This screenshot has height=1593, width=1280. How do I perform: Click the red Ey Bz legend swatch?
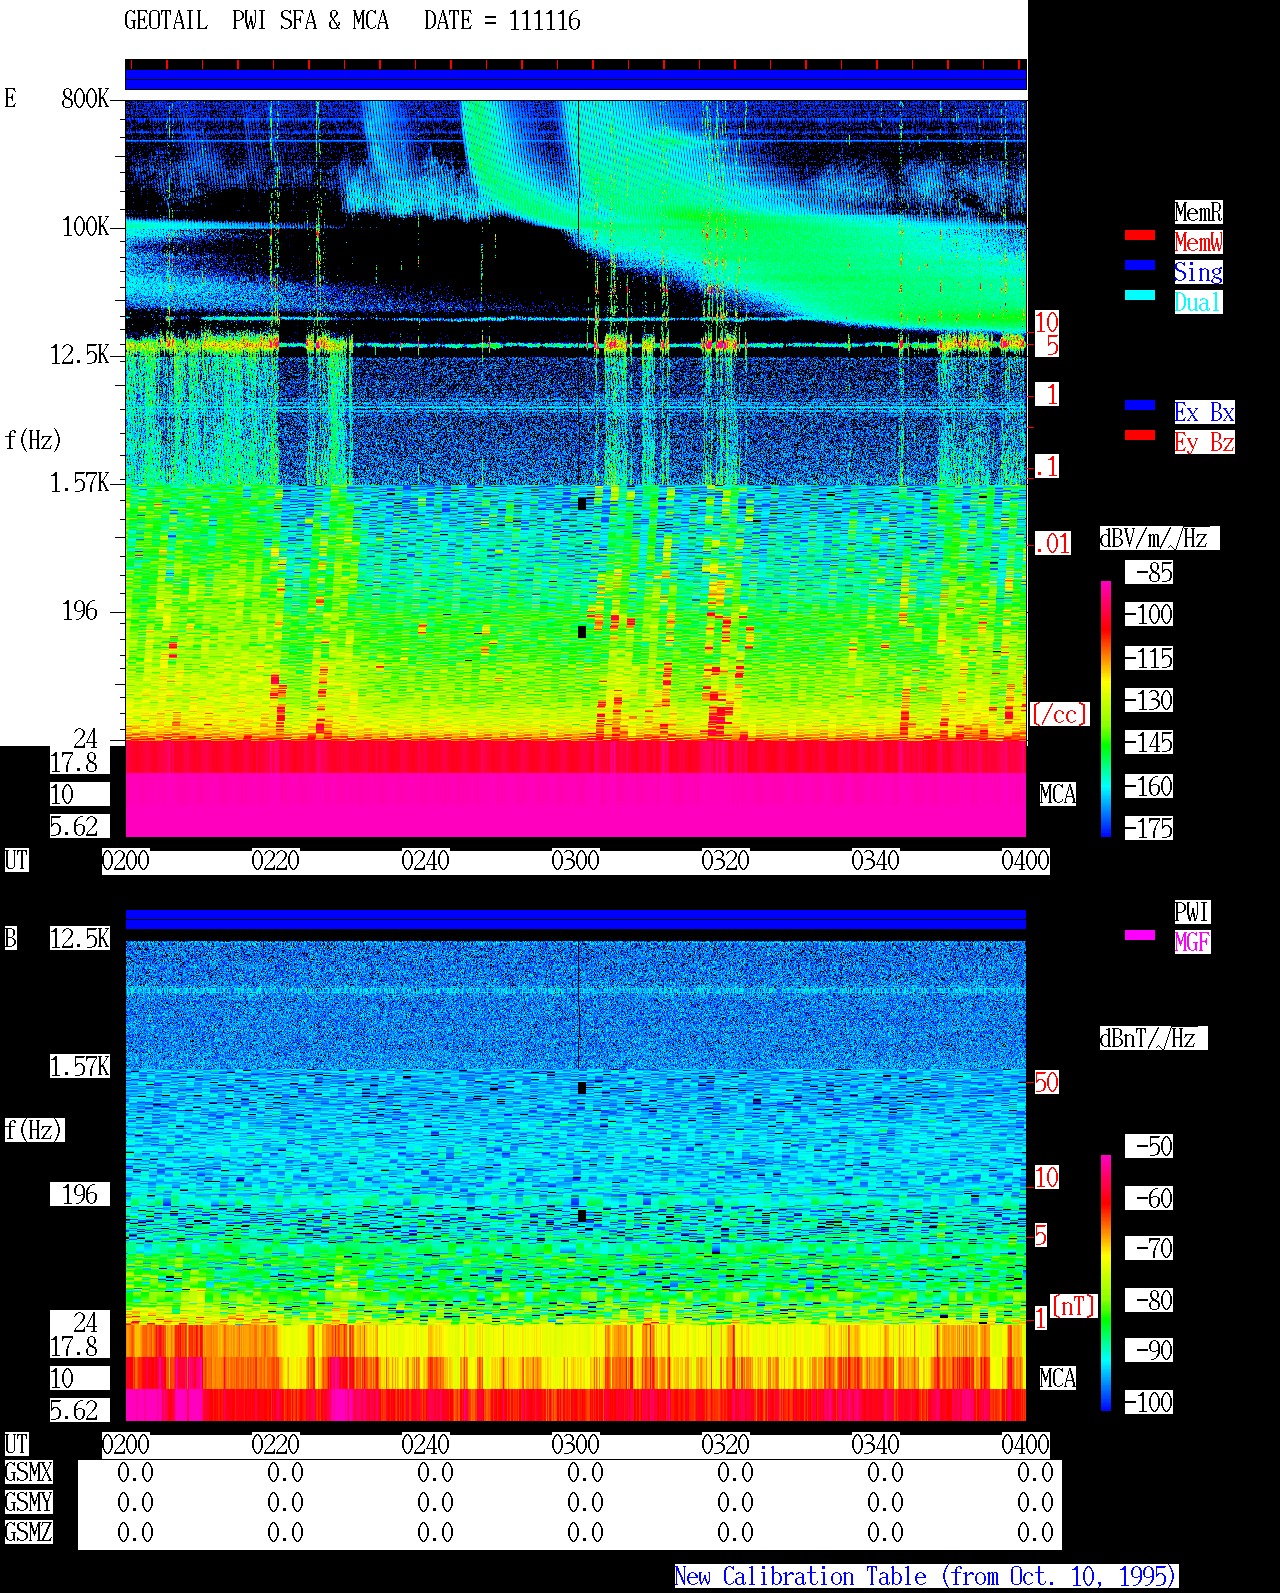tap(1140, 436)
